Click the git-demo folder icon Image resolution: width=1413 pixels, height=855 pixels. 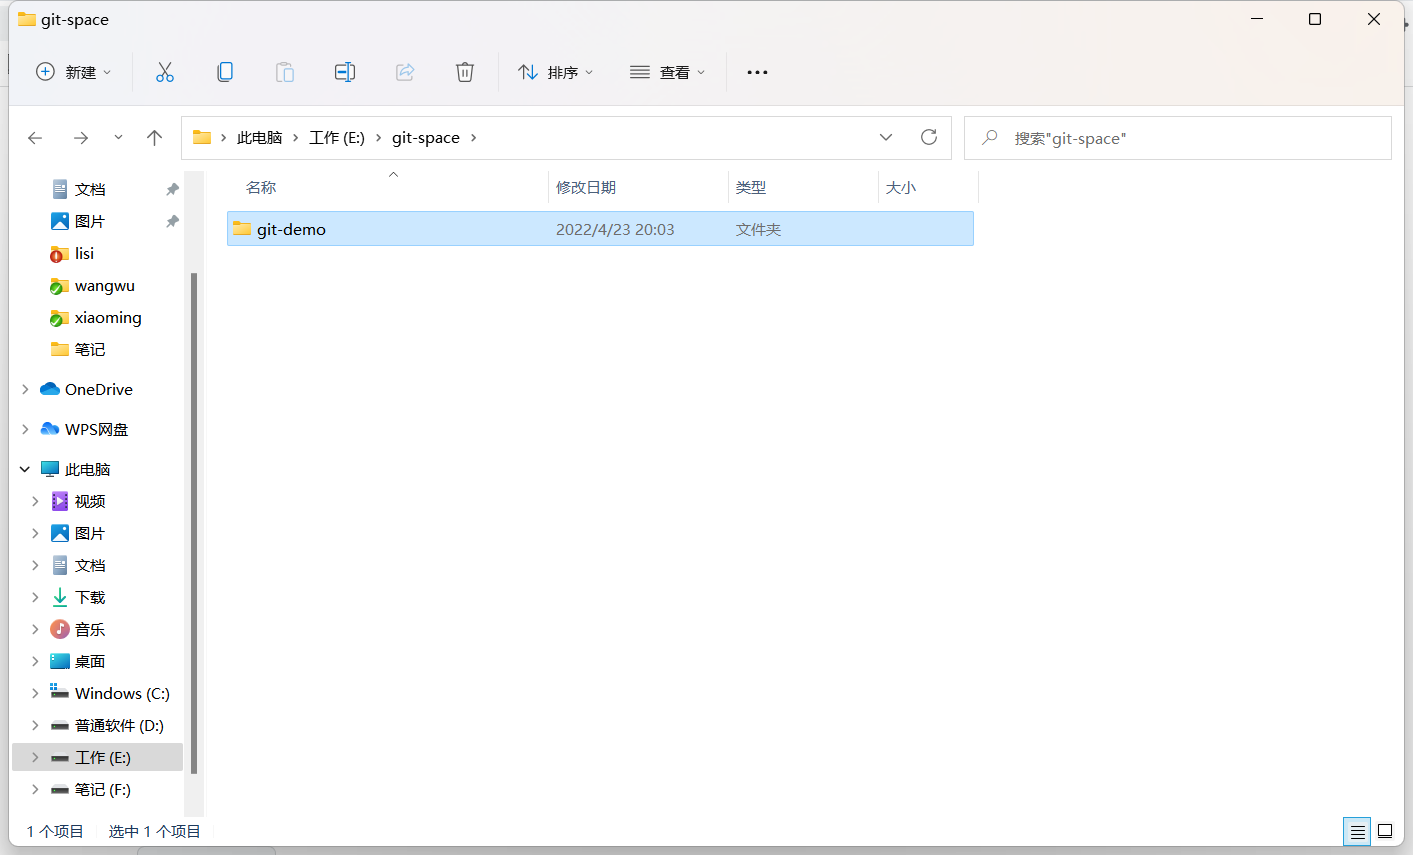(242, 229)
